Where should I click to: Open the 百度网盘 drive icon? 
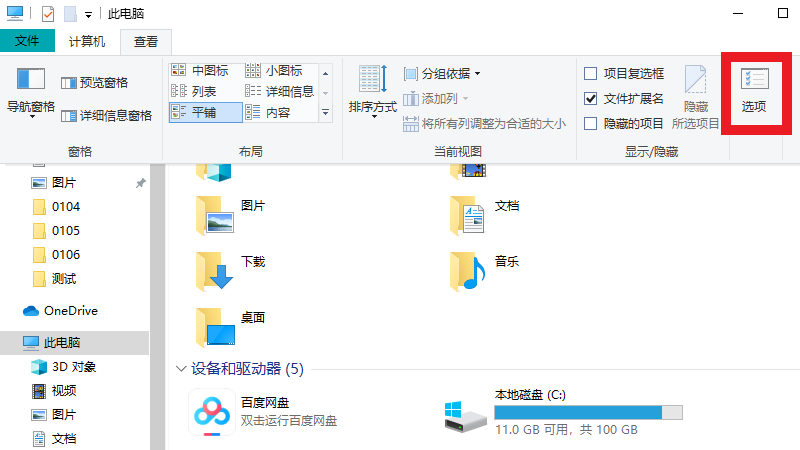[209, 411]
